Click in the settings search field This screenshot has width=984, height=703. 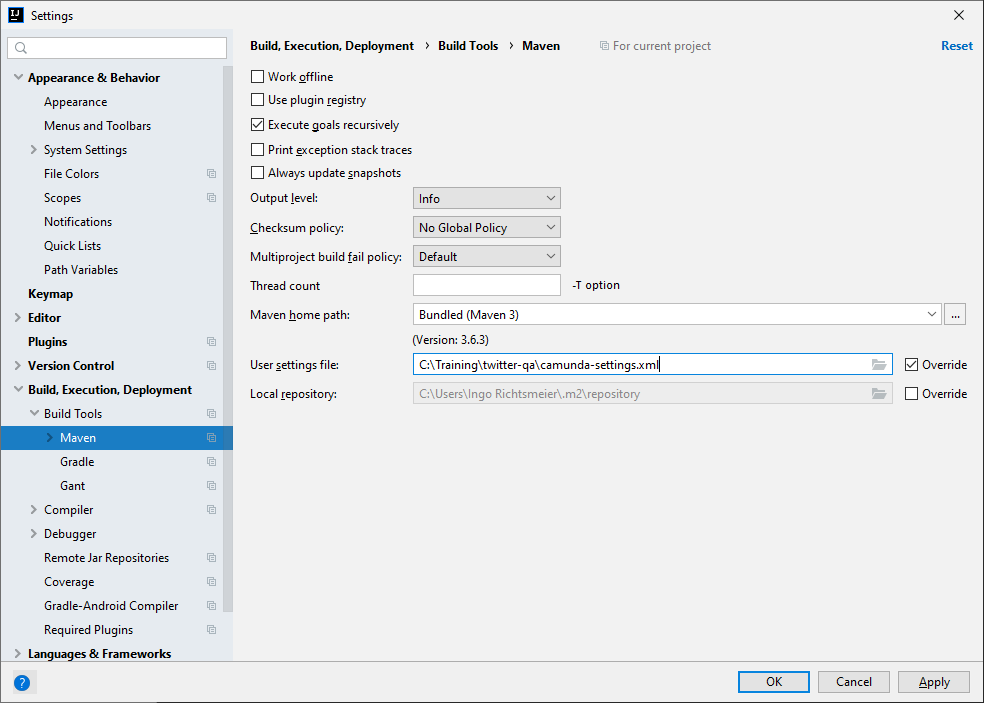coord(117,48)
